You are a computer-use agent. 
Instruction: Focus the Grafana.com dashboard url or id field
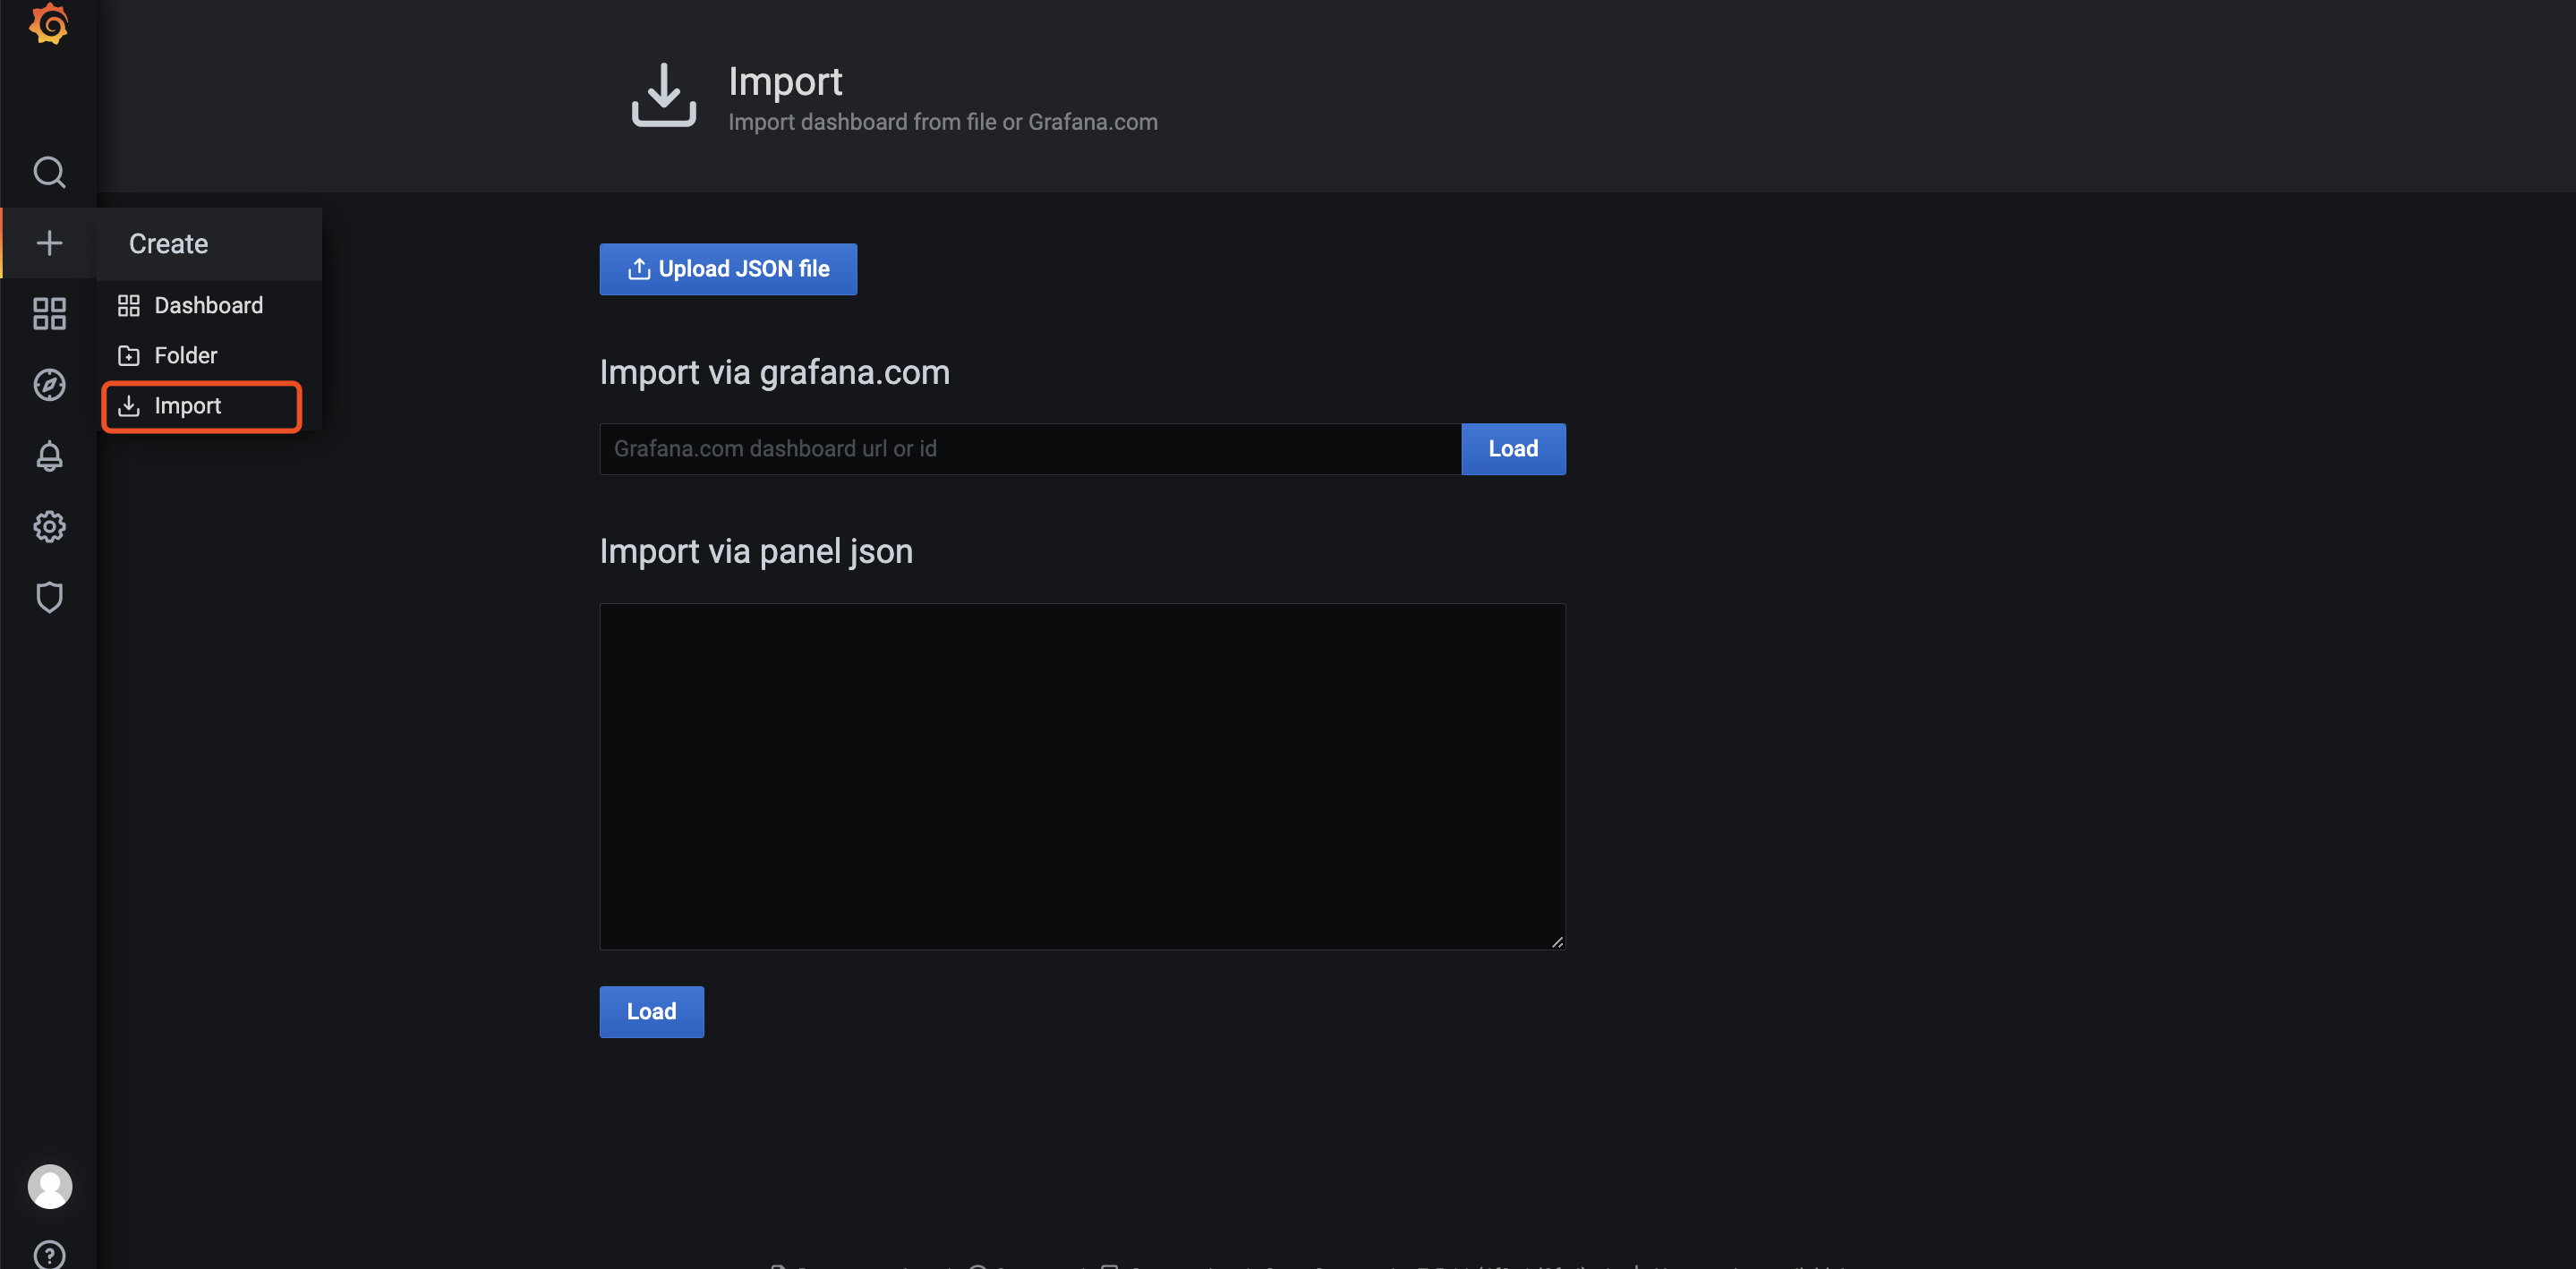1030,449
